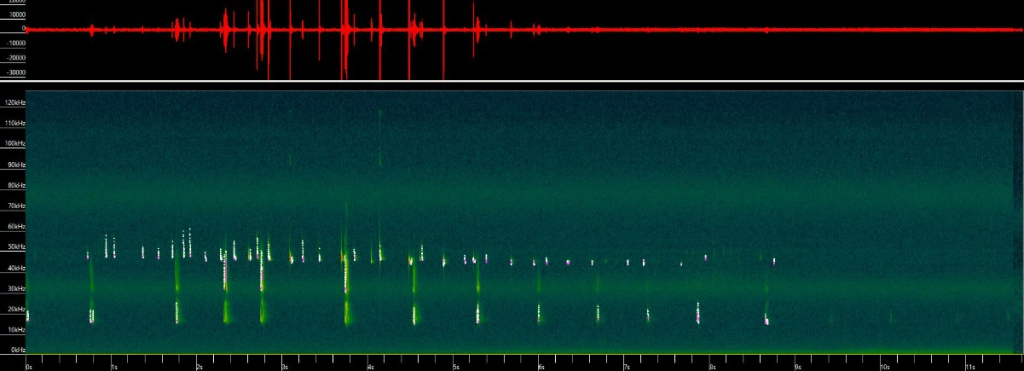Select the 3s time ruler marker

tap(285, 367)
